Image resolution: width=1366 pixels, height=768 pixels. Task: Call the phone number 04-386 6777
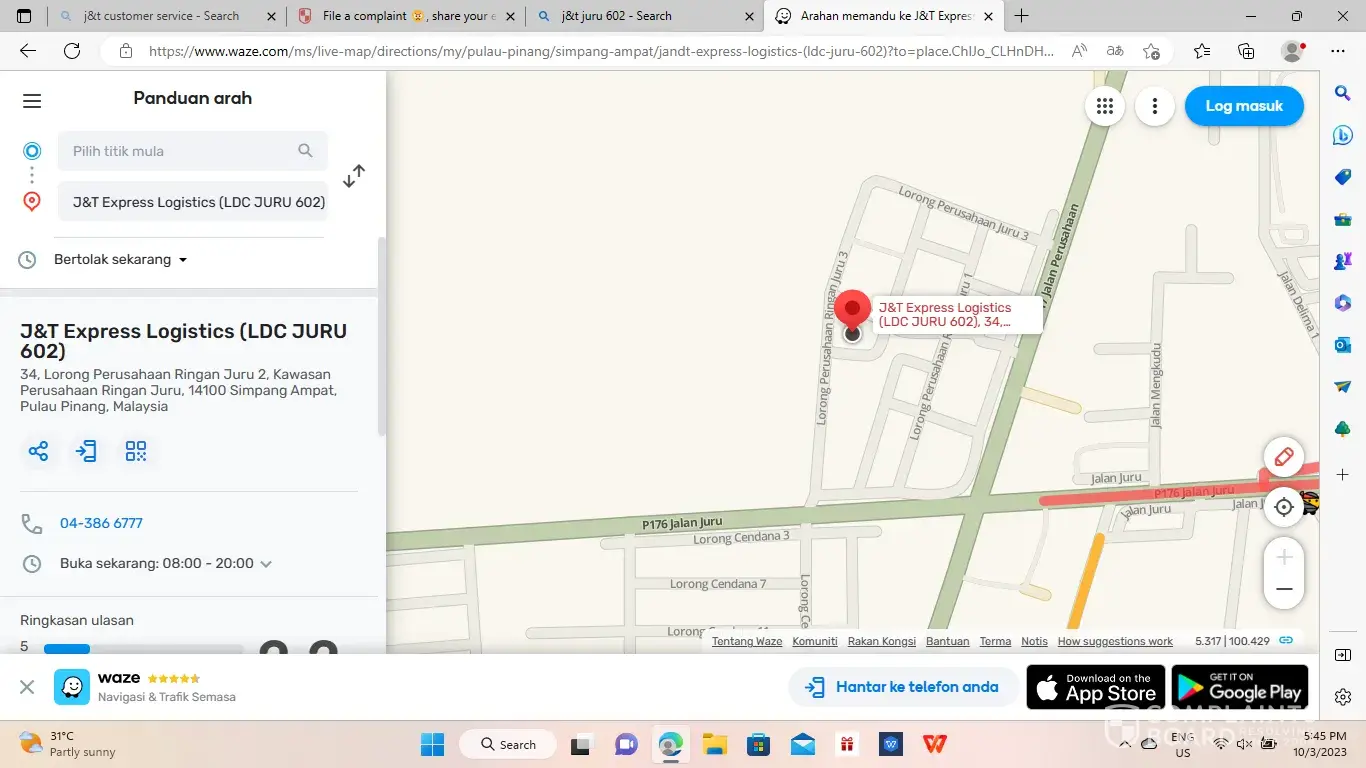pyautogui.click(x=101, y=523)
